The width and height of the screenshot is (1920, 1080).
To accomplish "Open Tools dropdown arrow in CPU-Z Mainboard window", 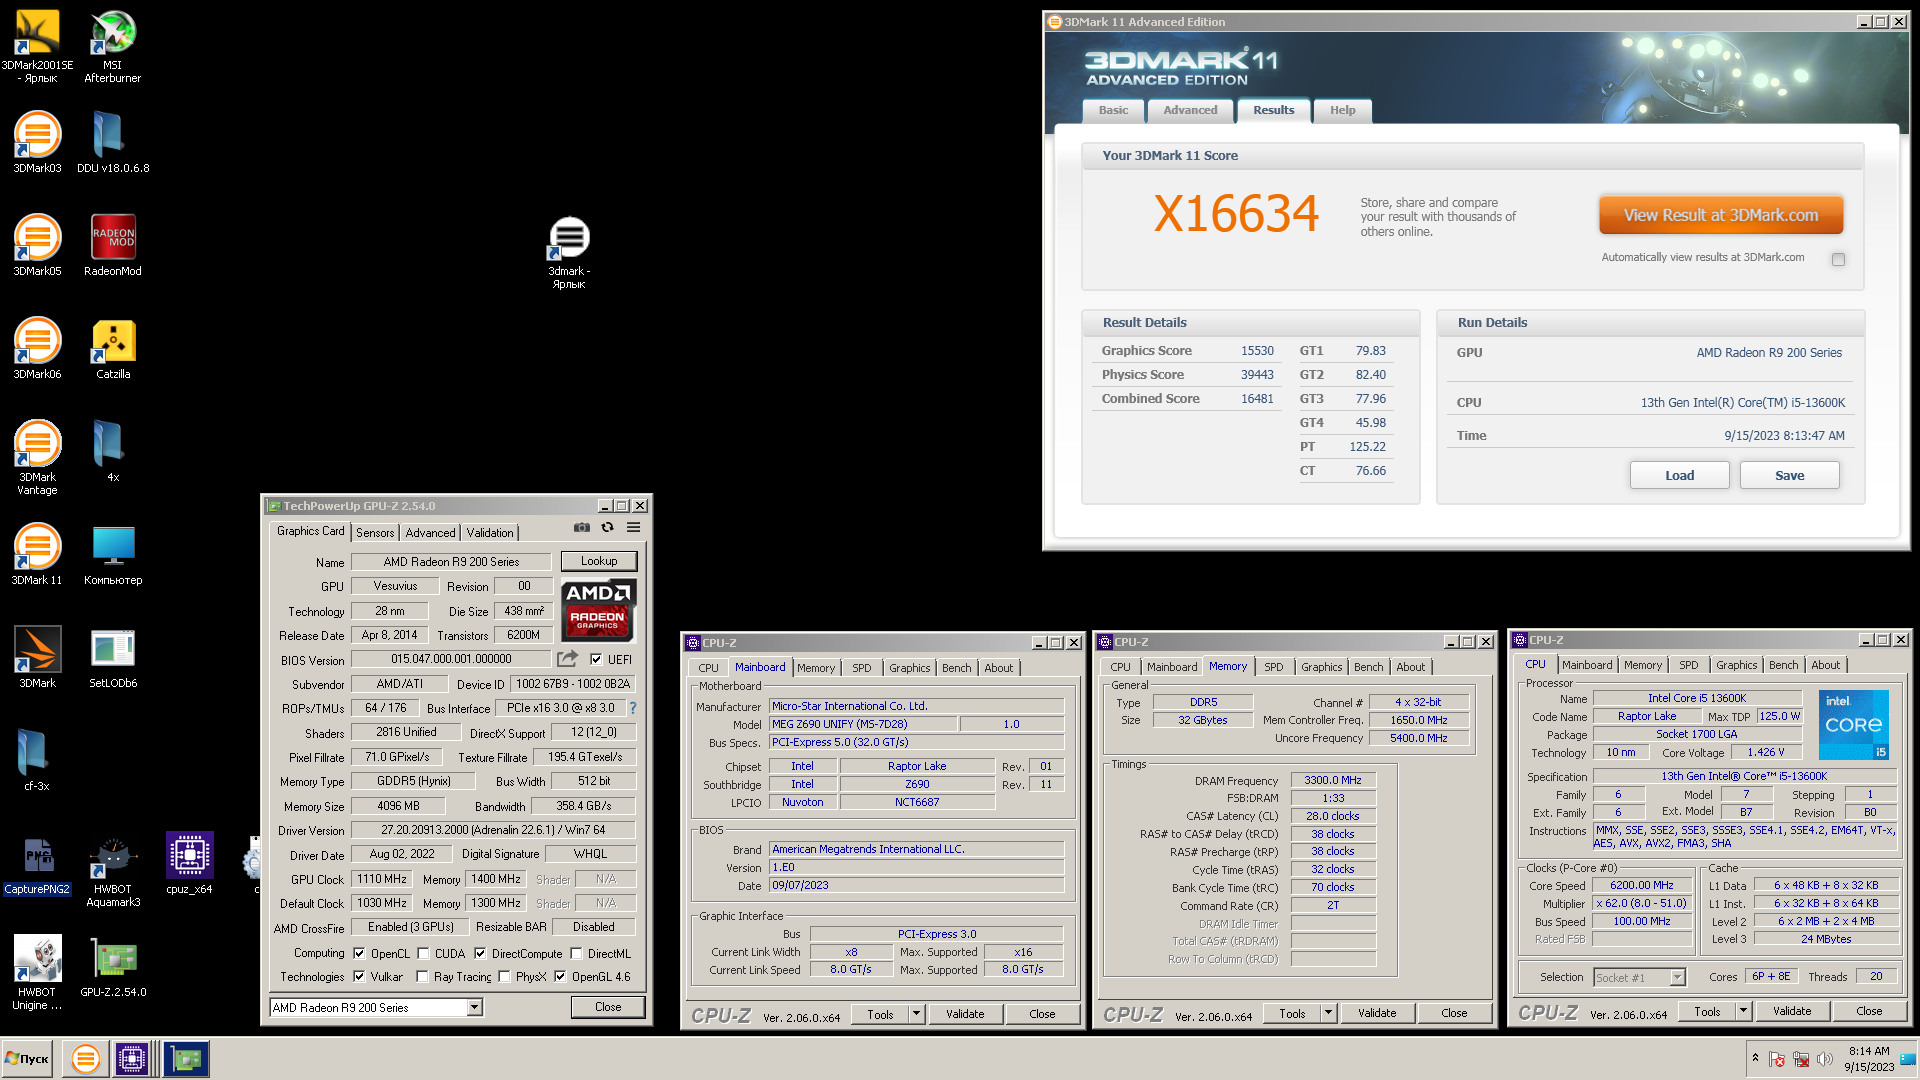I will coord(916,1013).
